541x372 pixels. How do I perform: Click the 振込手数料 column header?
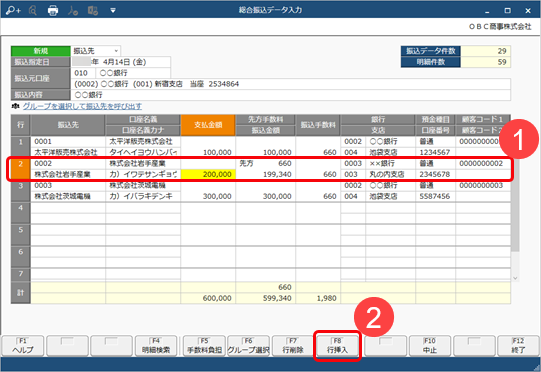(318, 125)
